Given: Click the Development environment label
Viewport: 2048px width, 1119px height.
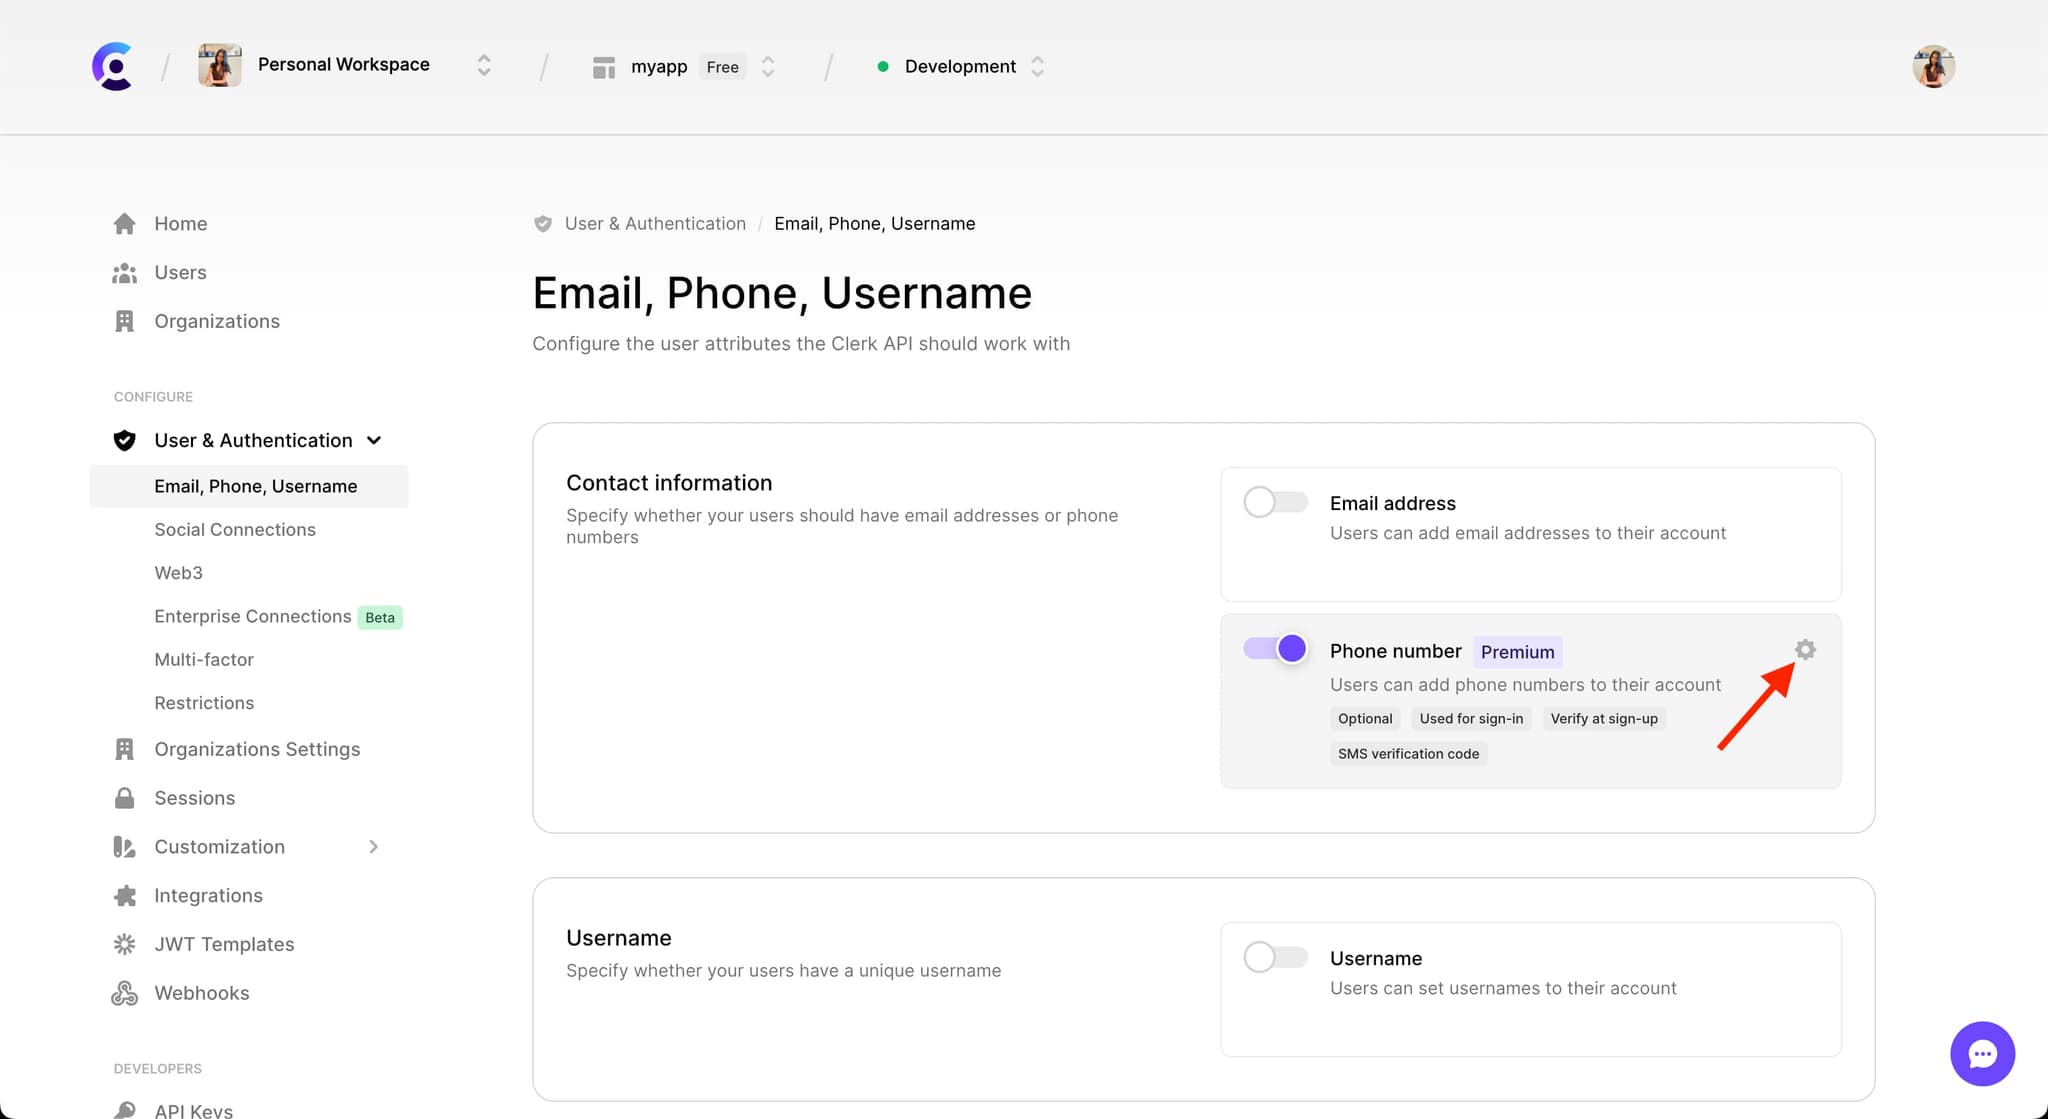Looking at the screenshot, I should [x=960, y=67].
